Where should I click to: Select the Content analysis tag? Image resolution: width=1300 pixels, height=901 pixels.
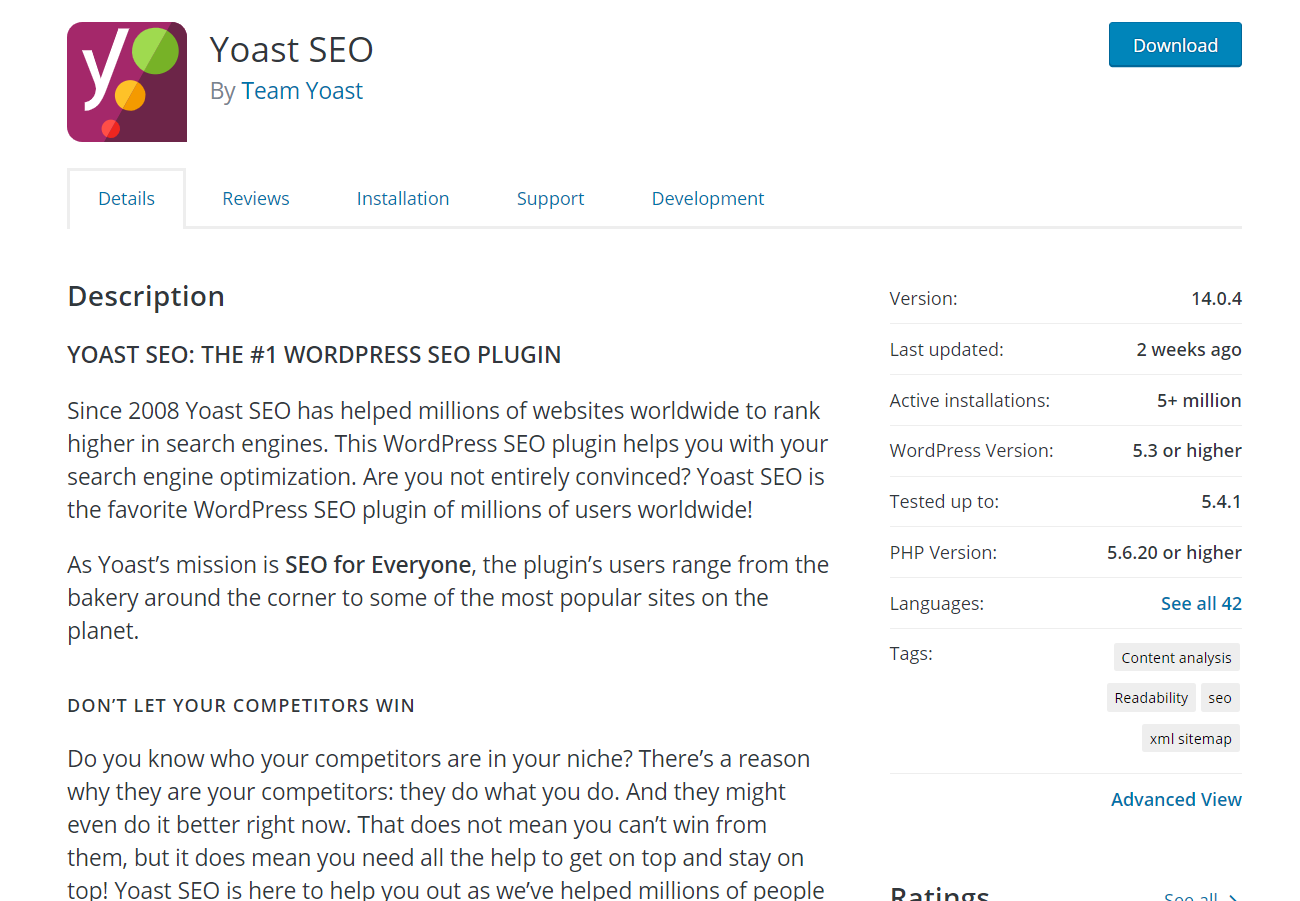click(x=1176, y=657)
